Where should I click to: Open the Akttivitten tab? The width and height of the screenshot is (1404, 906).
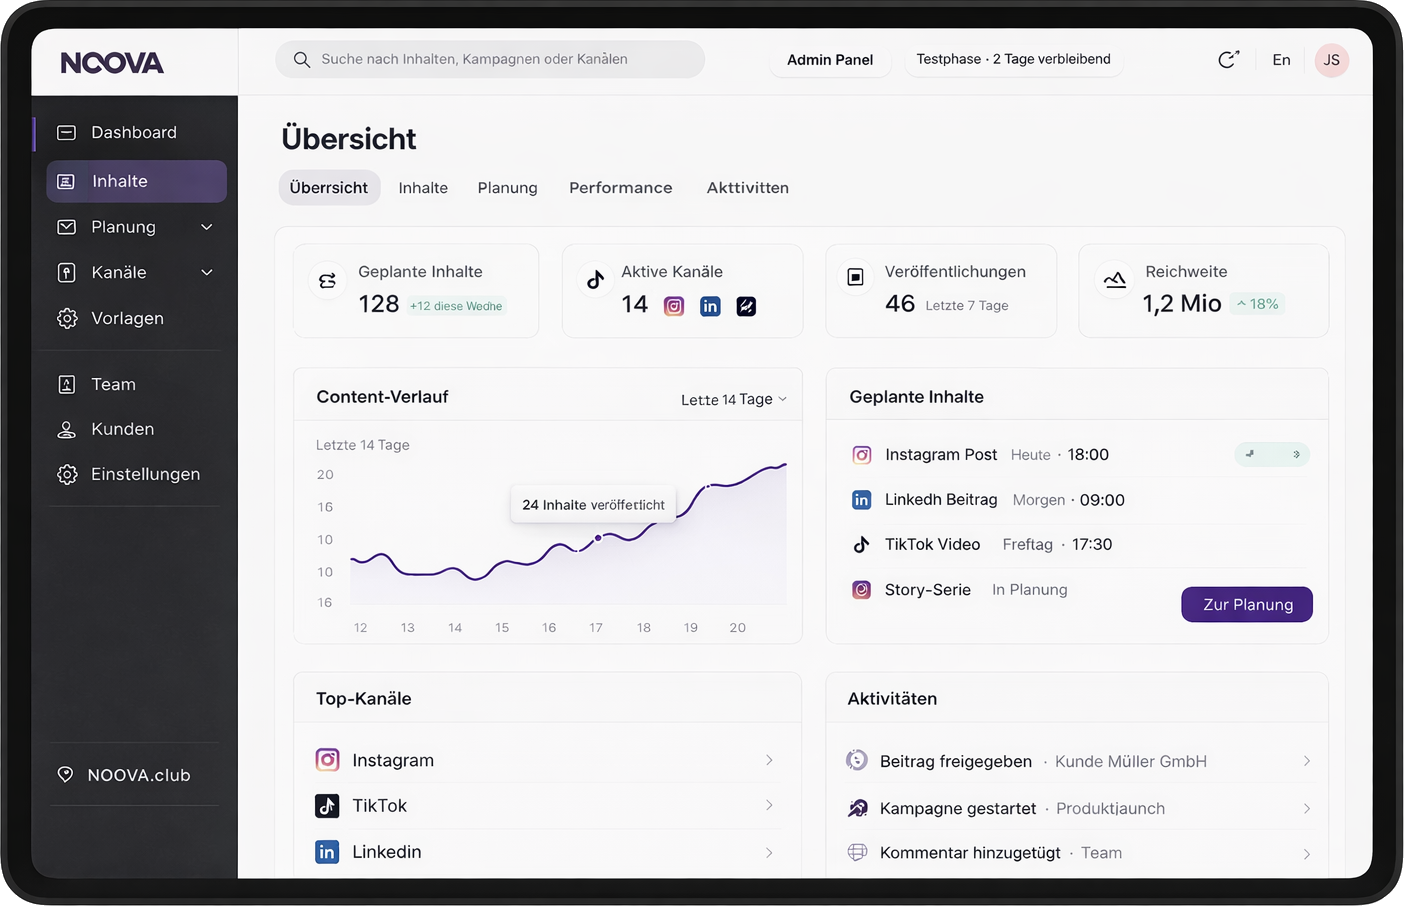747,188
